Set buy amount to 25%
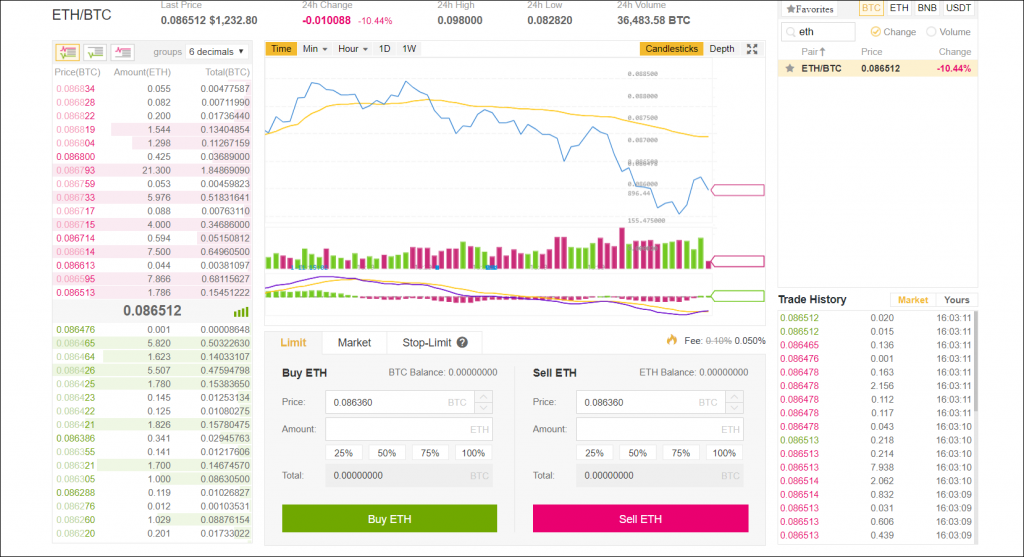The height and width of the screenshot is (557, 1024). (344, 453)
